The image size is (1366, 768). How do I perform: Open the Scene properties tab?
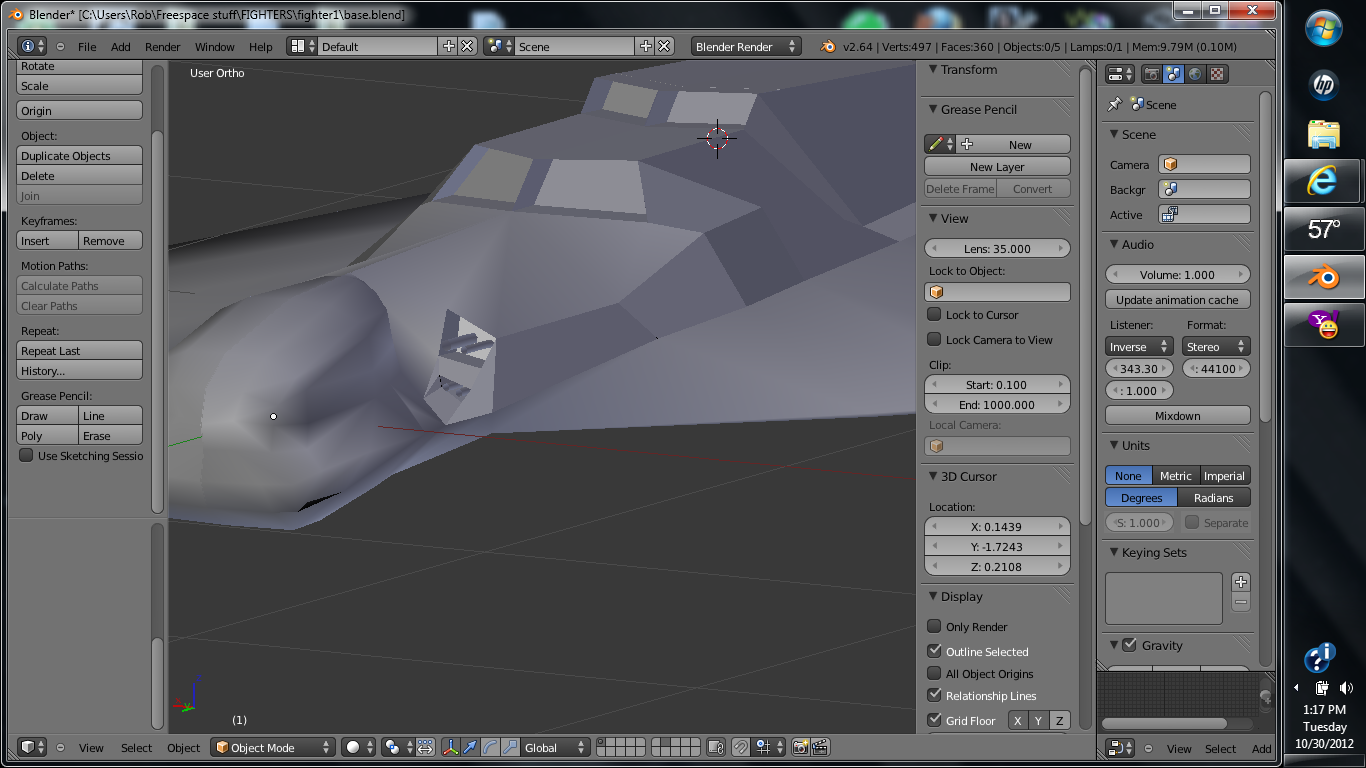[1174, 74]
